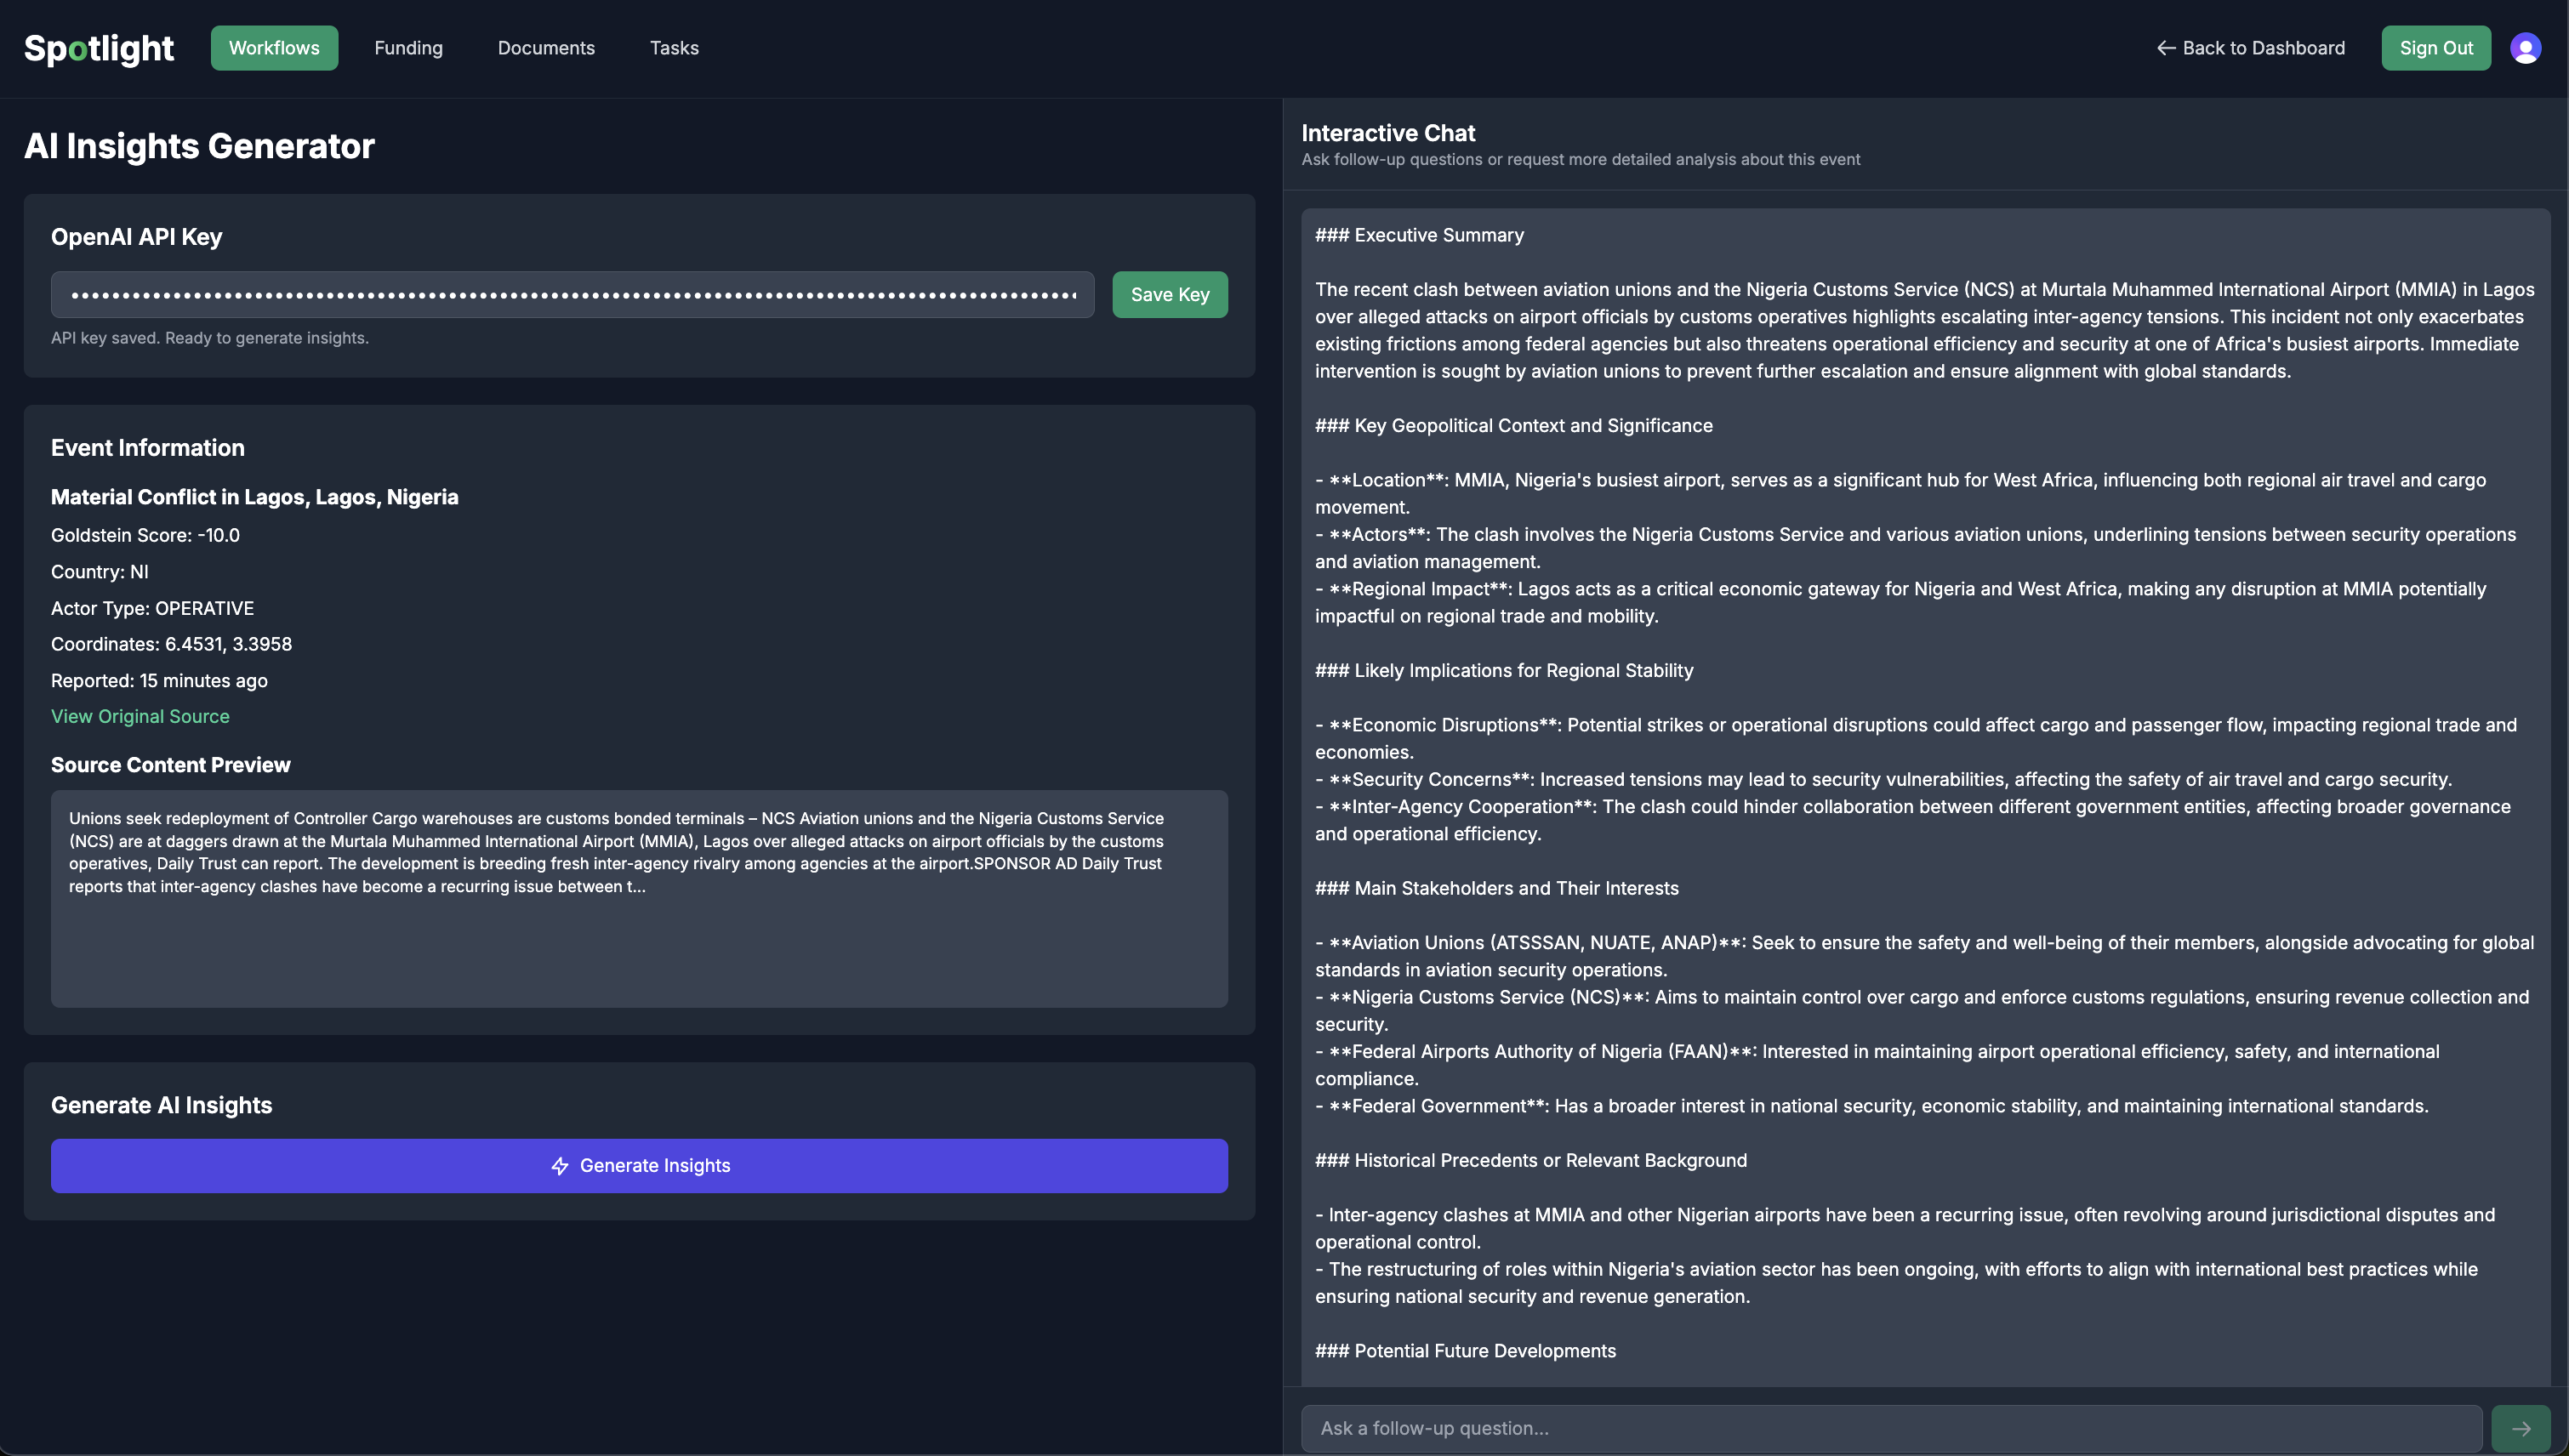This screenshot has height=1456, width=2569.
Task: Click the Save Key button
Action: (1169, 295)
